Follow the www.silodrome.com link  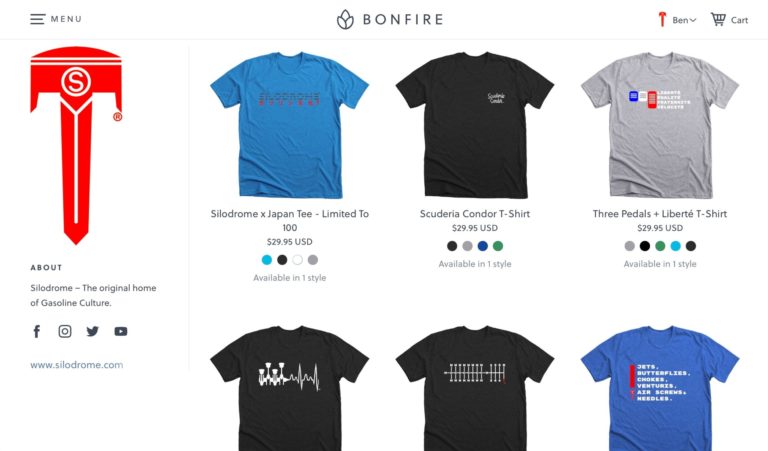click(77, 365)
